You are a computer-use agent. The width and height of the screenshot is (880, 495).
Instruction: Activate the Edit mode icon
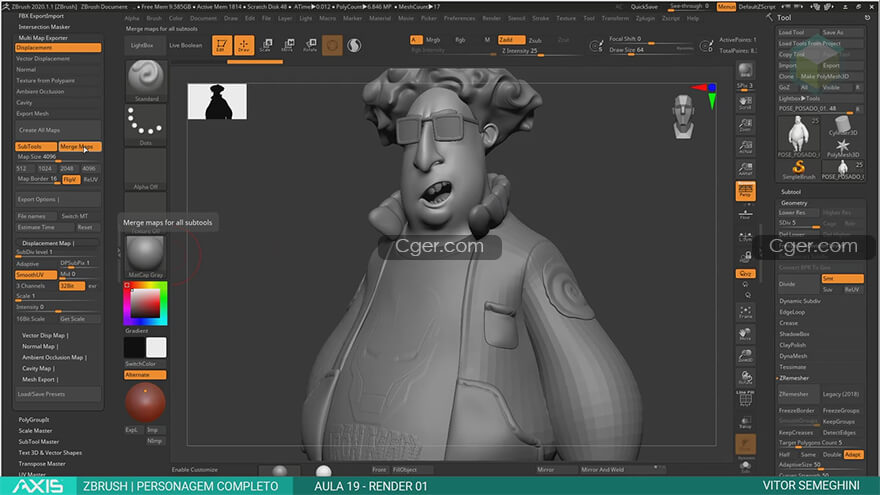pos(222,45)
